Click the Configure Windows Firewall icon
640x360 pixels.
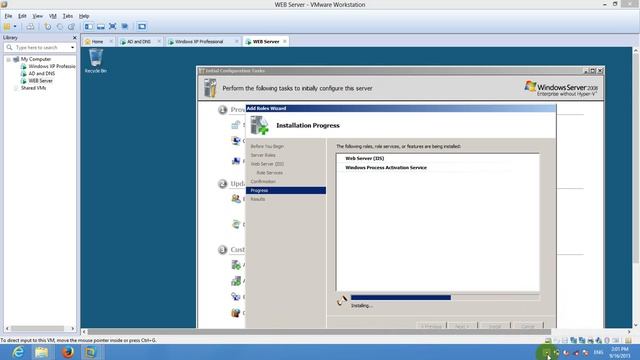pos(236,313)
